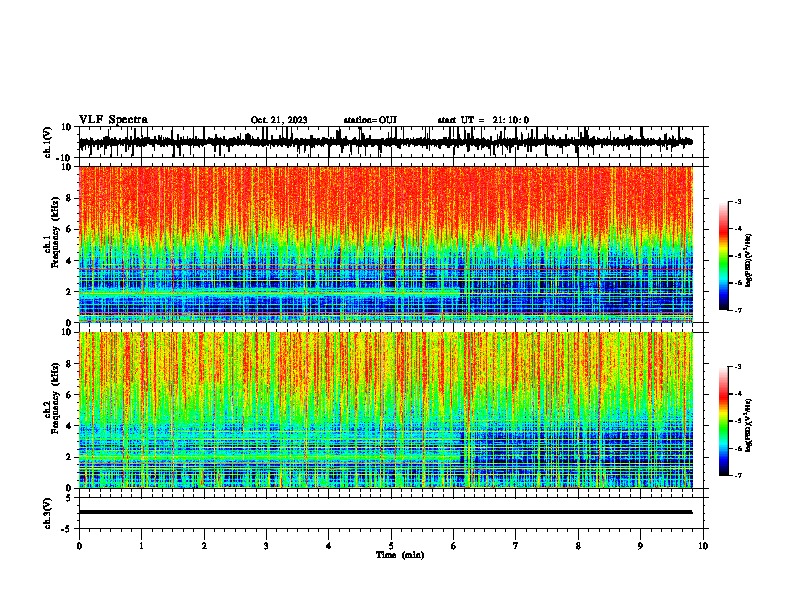792x612 pixels.
Task: Click the ch.1 color bar log(PSD) unit label
Action: (x=749, y=260)
